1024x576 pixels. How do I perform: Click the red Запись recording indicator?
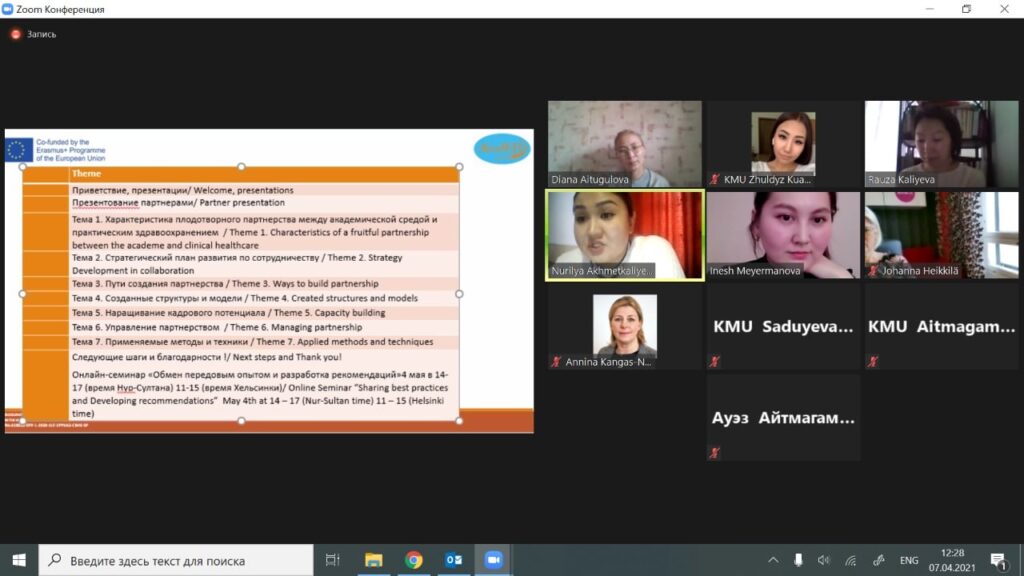(x=16, y=34)
